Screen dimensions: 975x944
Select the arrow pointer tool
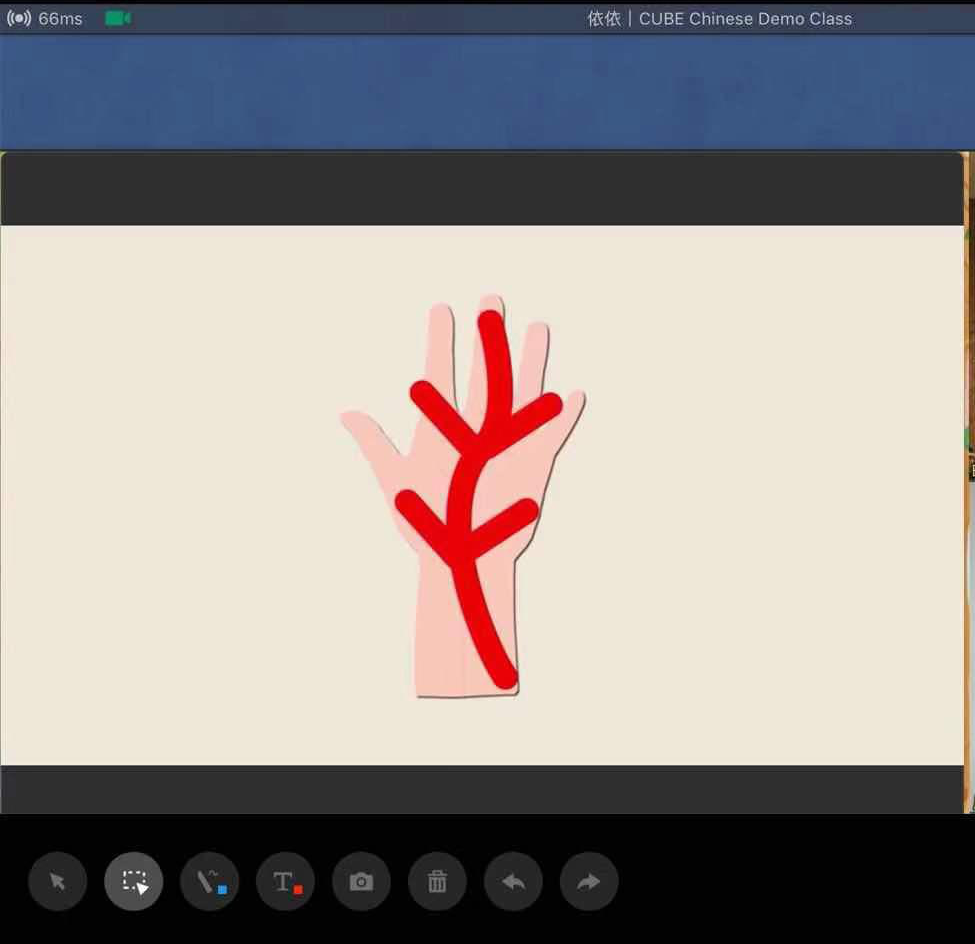[x=57, y=881]
